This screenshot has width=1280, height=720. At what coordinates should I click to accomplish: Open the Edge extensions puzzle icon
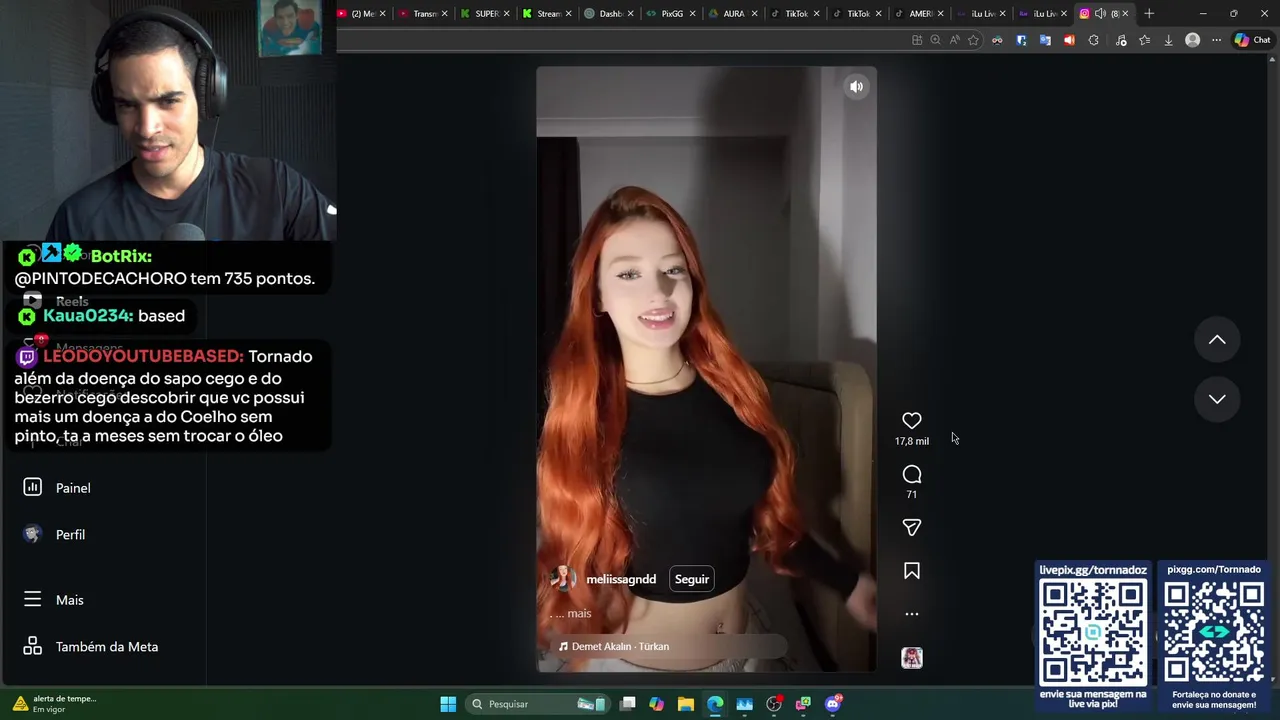(1093, 40)
